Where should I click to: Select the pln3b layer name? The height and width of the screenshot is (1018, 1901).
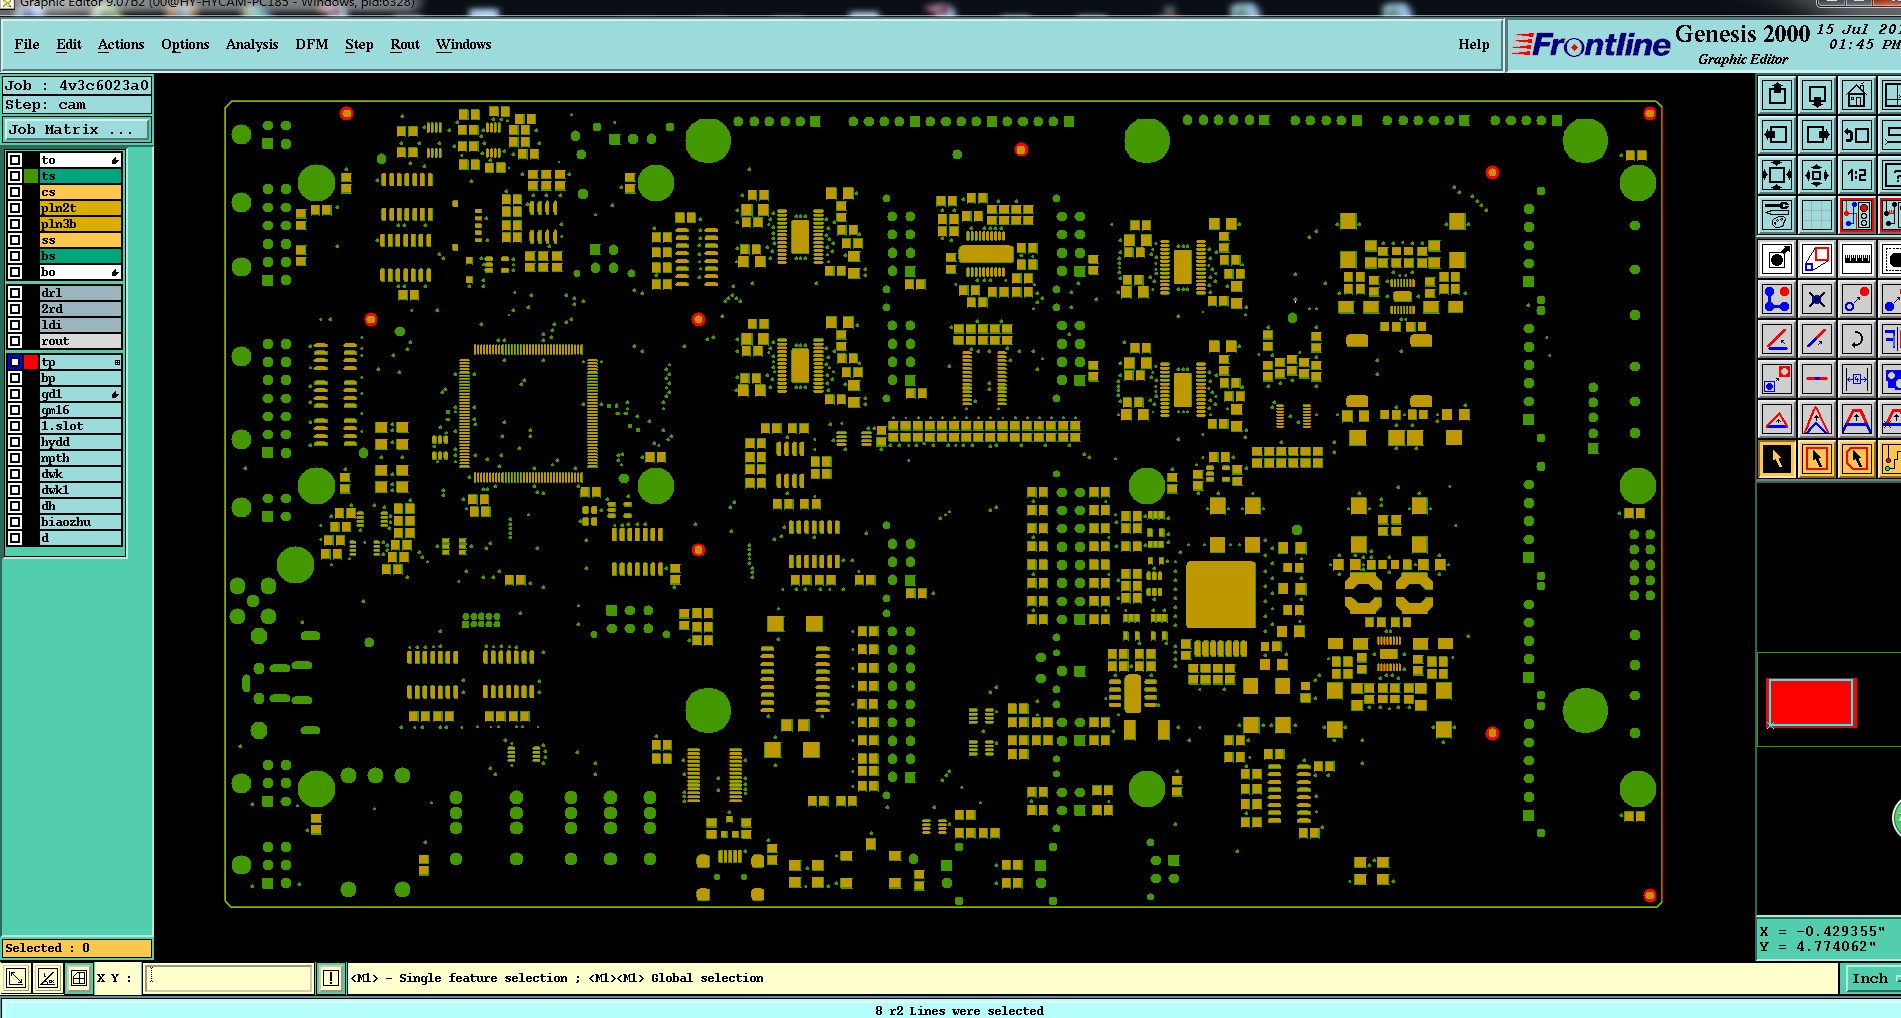pyautogui.click(x=80, y=224)
